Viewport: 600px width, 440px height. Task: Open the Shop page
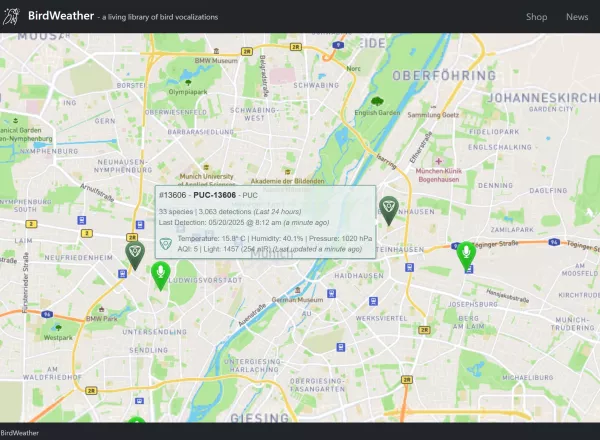(536, 17)
